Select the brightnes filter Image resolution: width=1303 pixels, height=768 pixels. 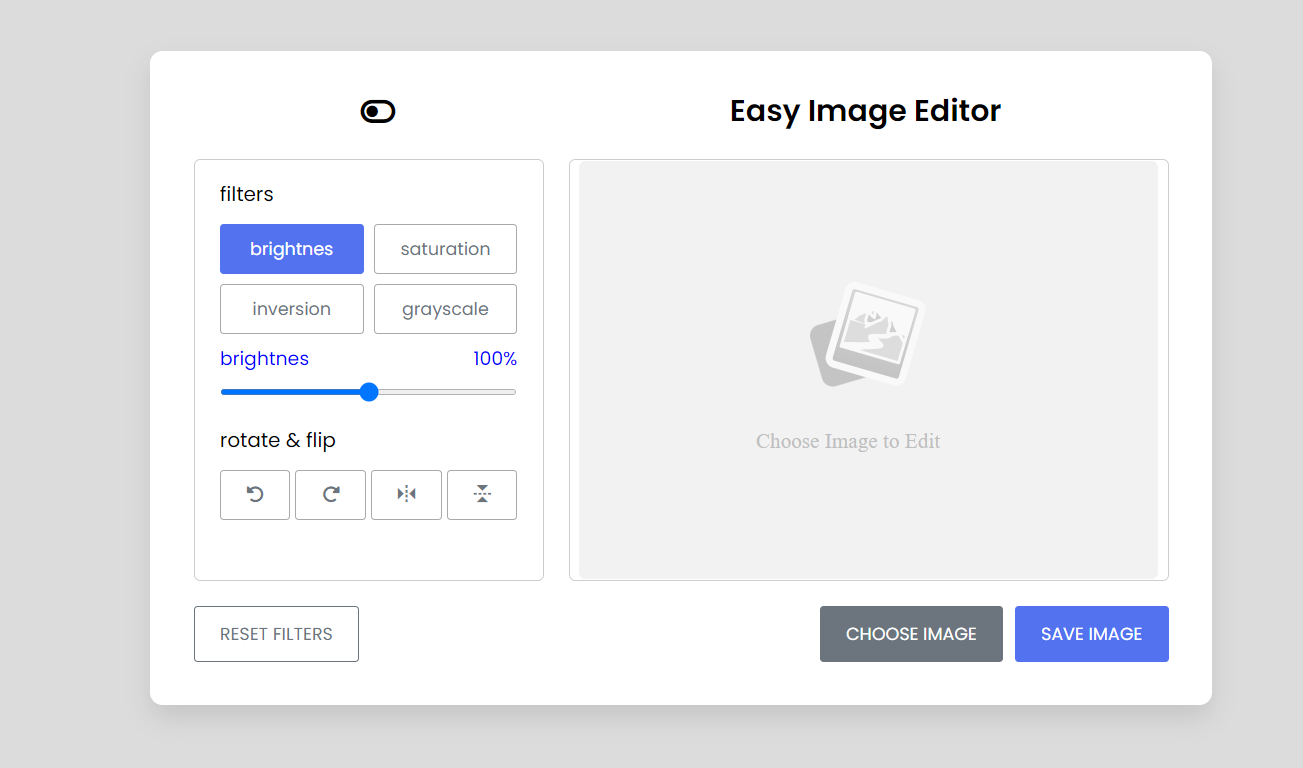coord(291,248)
